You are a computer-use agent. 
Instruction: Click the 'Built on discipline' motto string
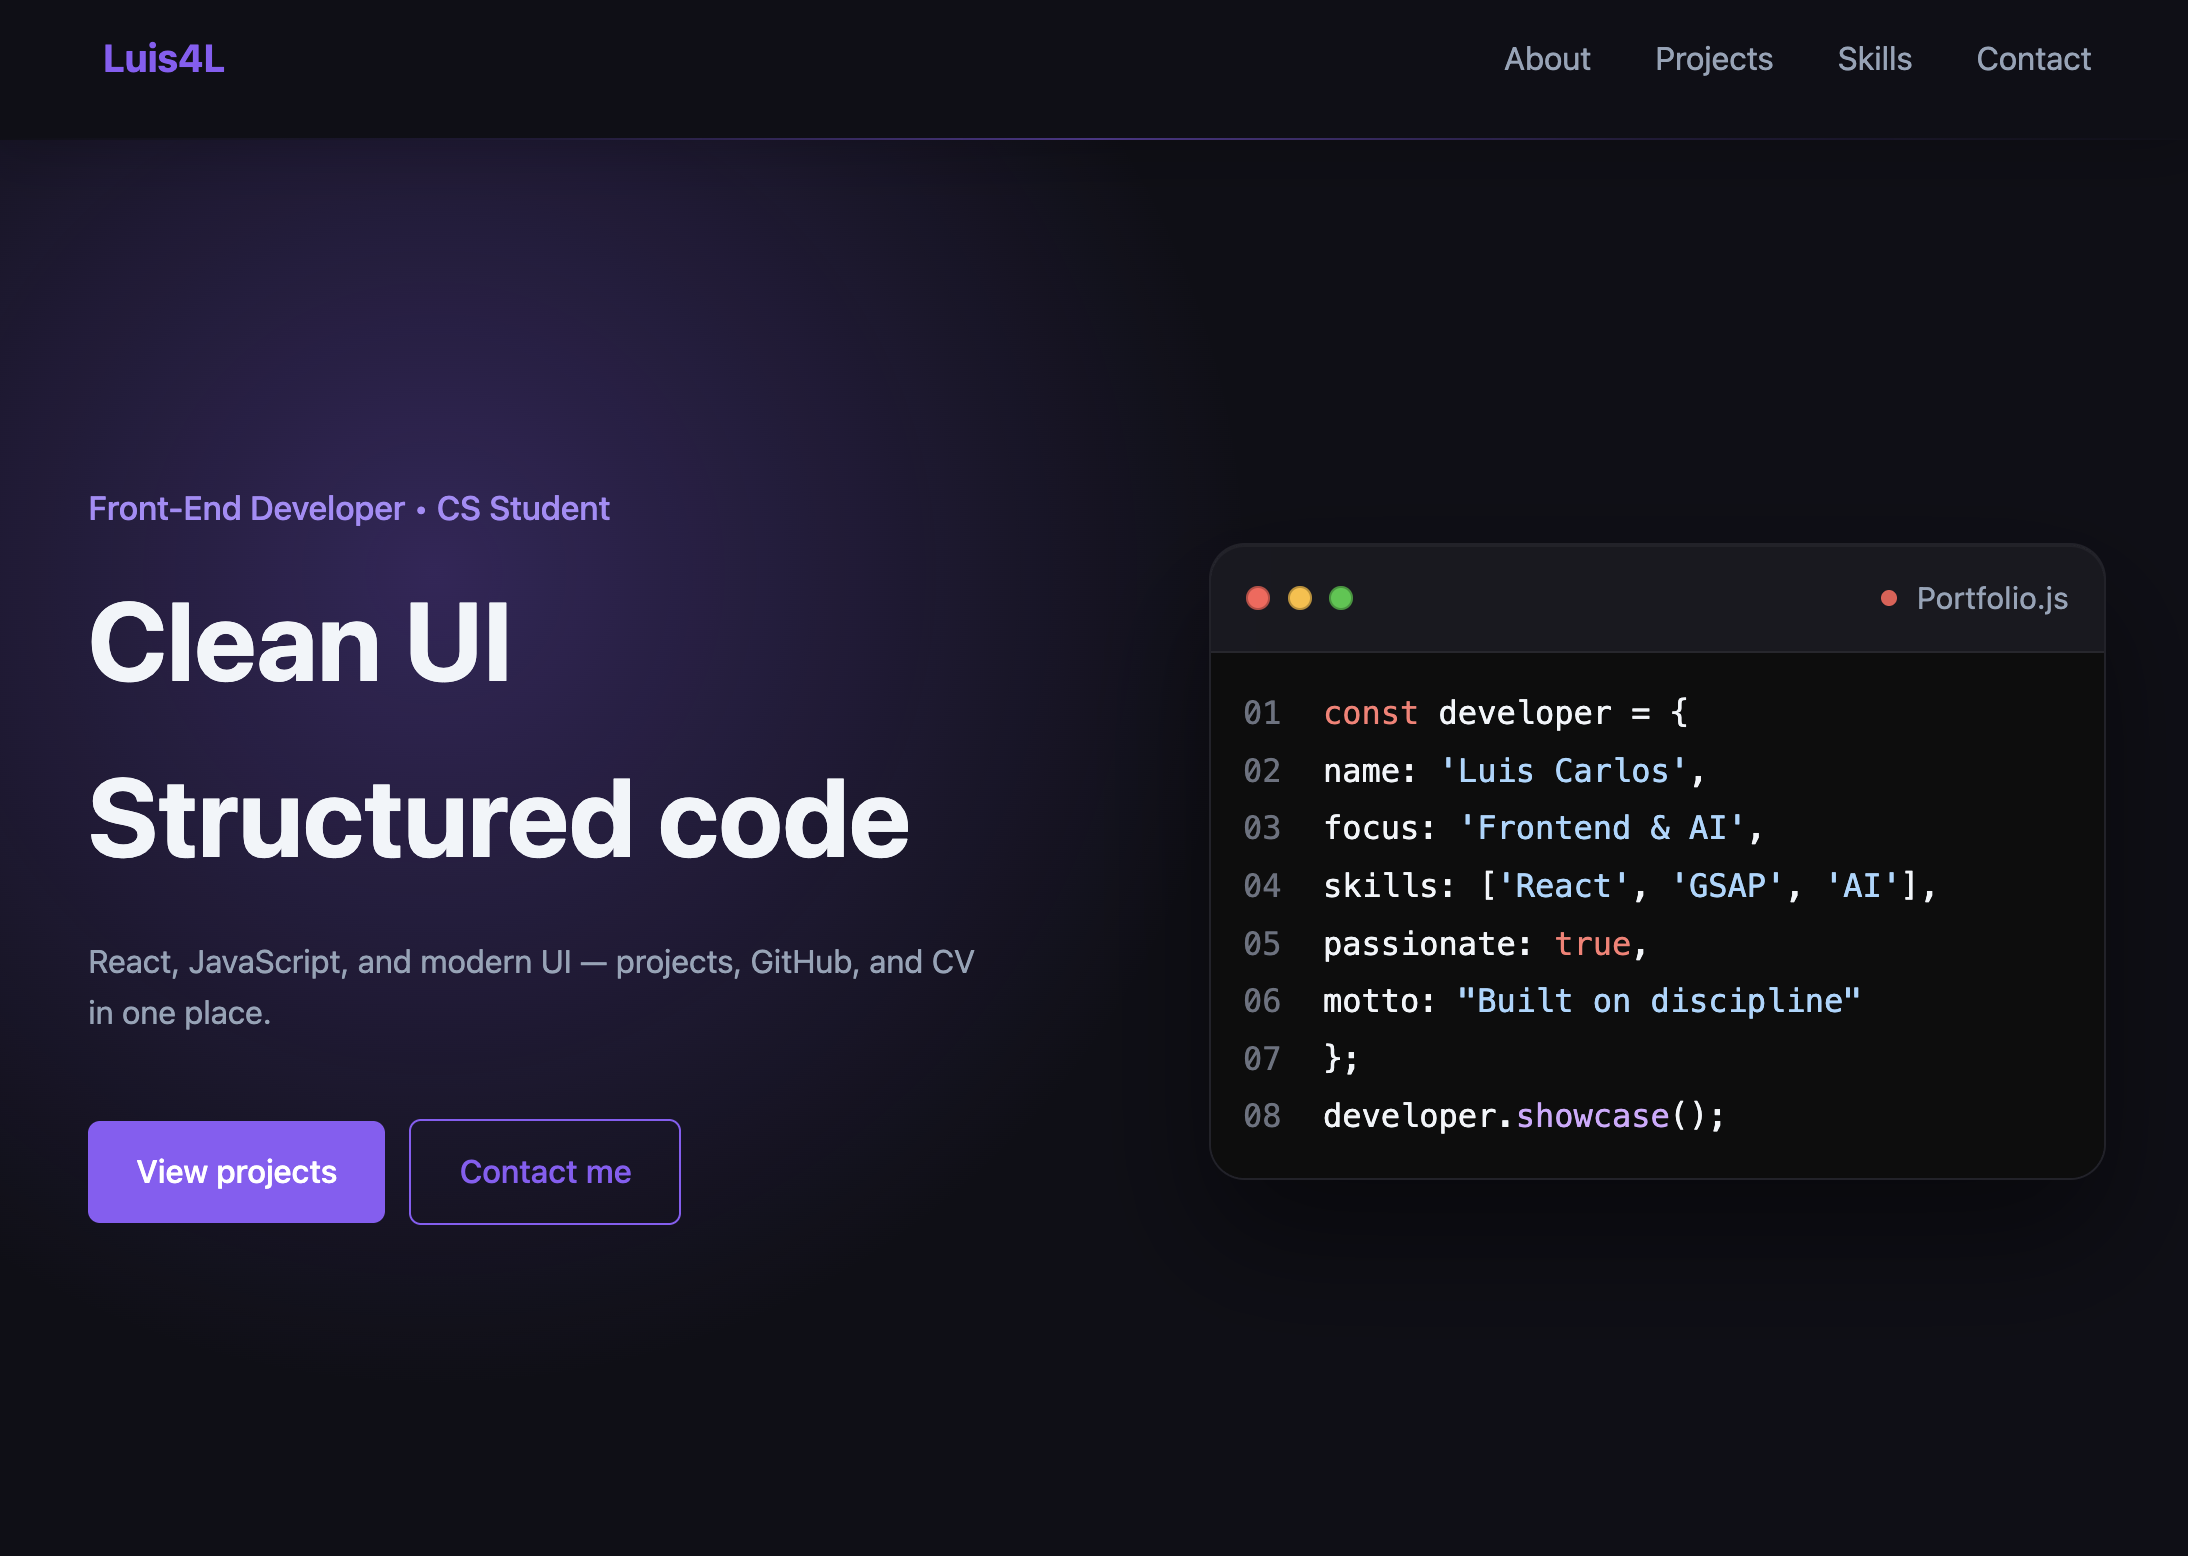point(1658,1001)
